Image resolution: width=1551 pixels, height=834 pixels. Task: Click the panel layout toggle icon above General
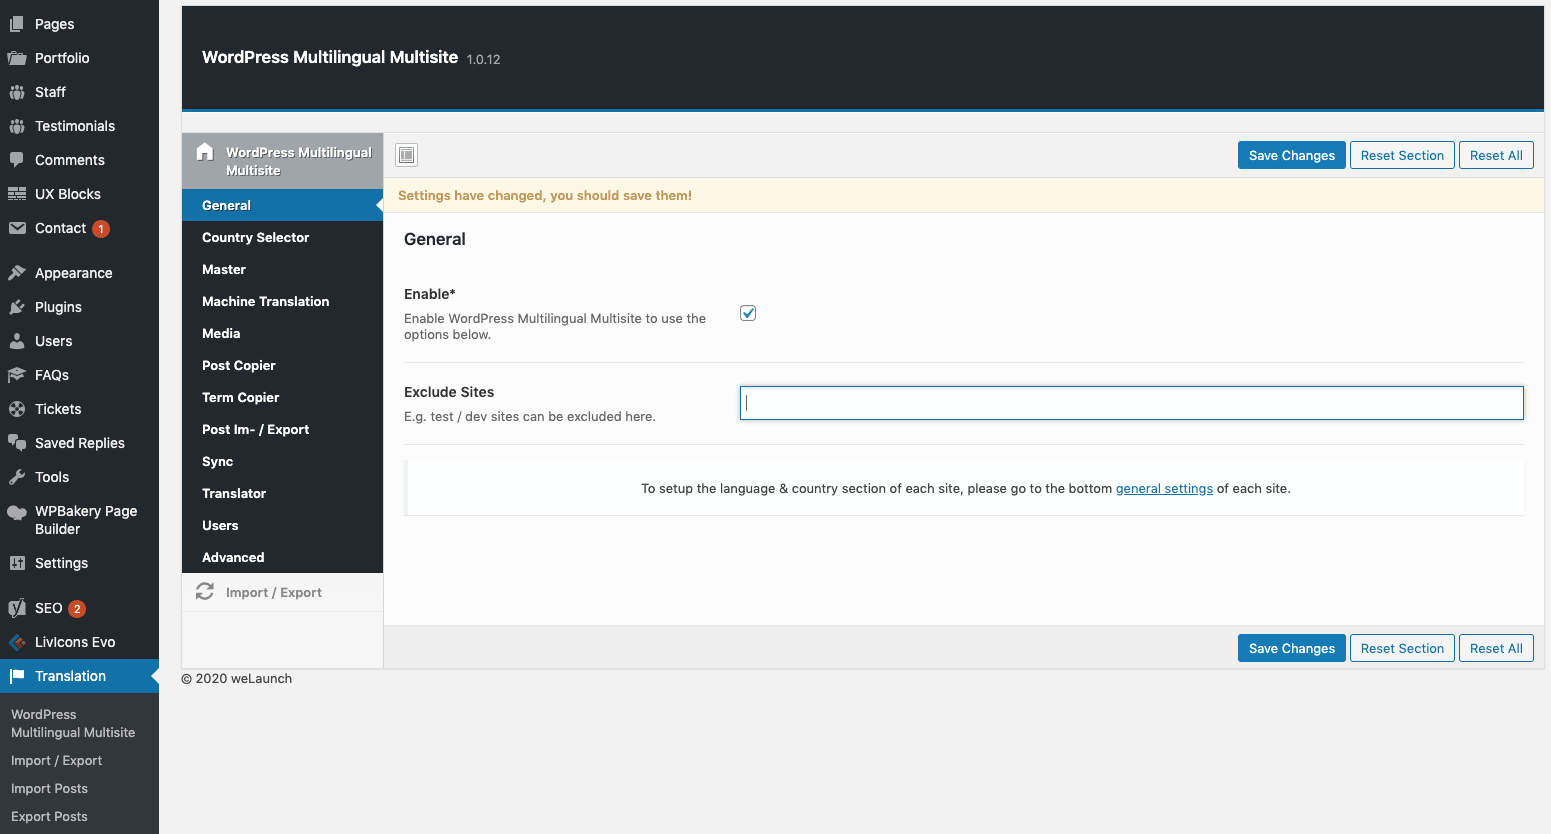[x=406, y=154]
